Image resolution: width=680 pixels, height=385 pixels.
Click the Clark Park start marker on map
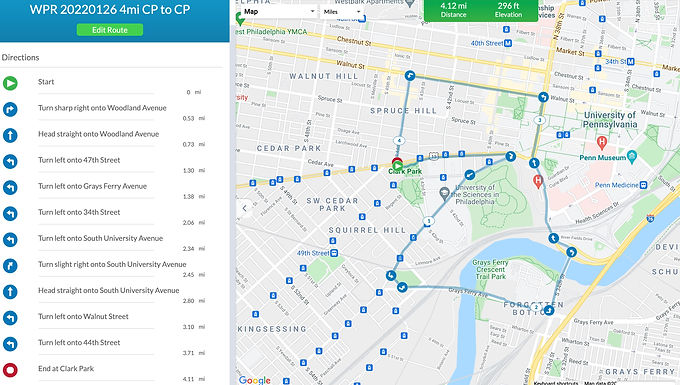(x=397, y=165)
